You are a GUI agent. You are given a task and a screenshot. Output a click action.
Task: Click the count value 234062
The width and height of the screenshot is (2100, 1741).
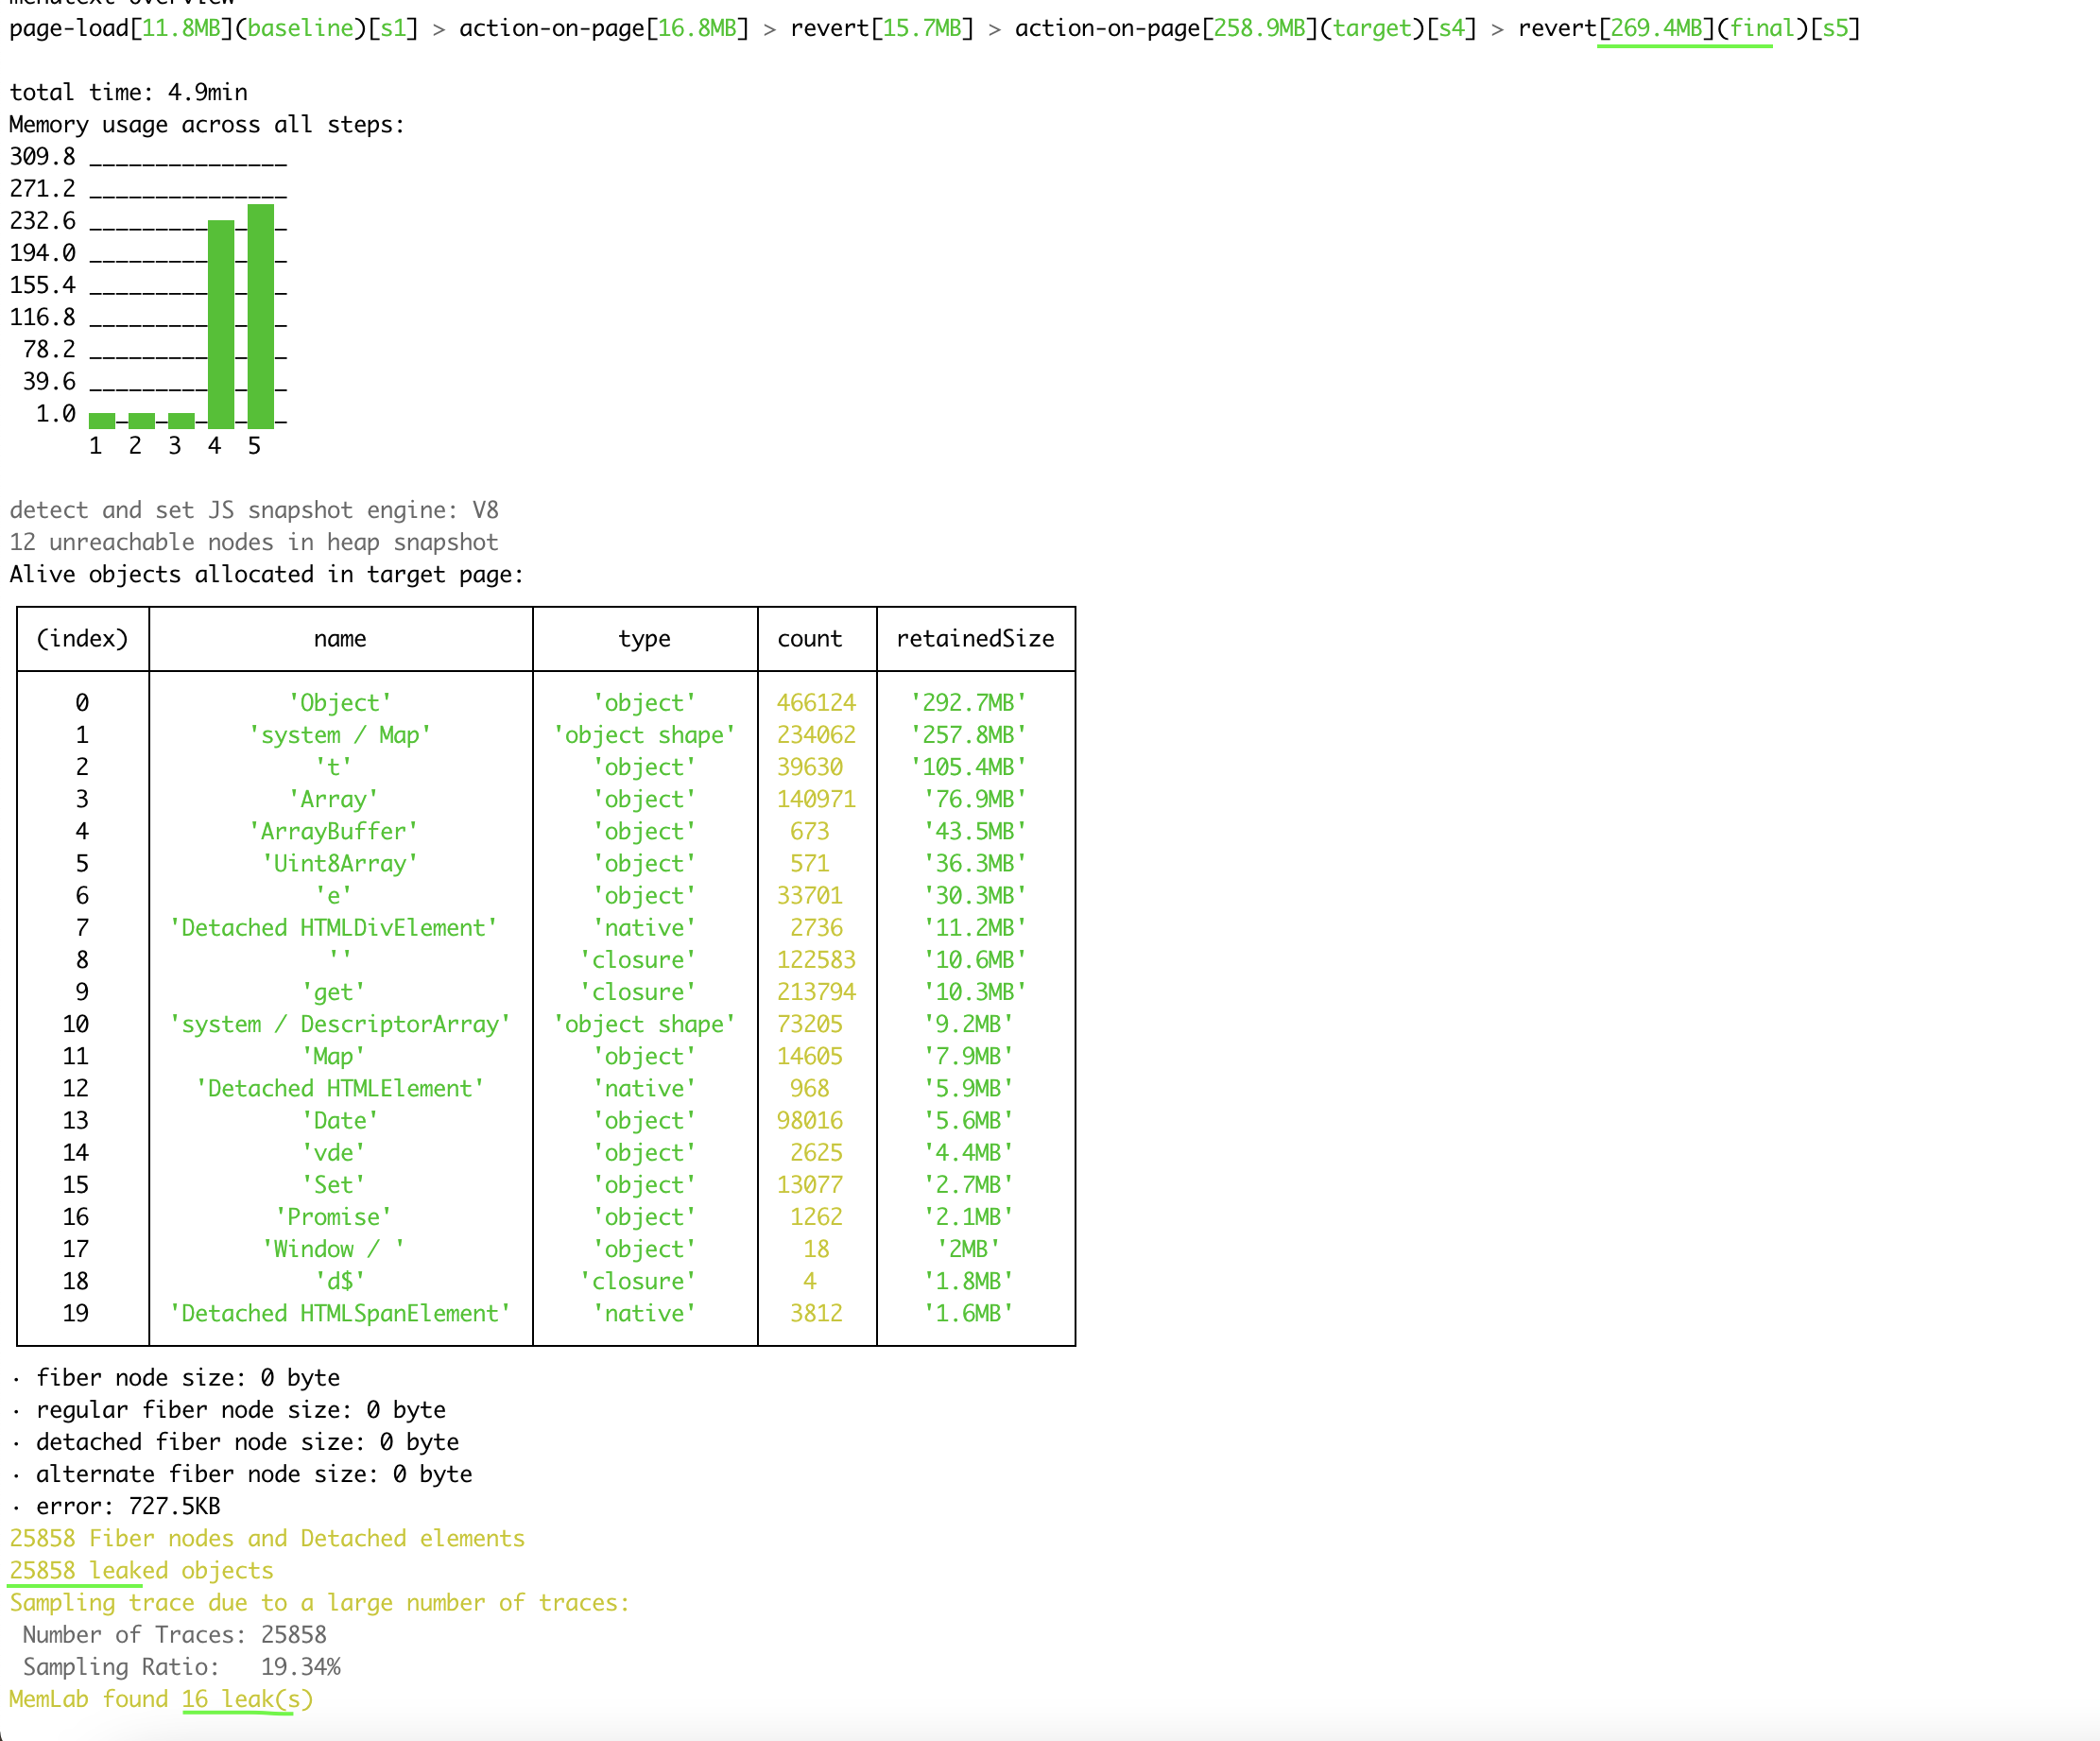coord(817,735)
